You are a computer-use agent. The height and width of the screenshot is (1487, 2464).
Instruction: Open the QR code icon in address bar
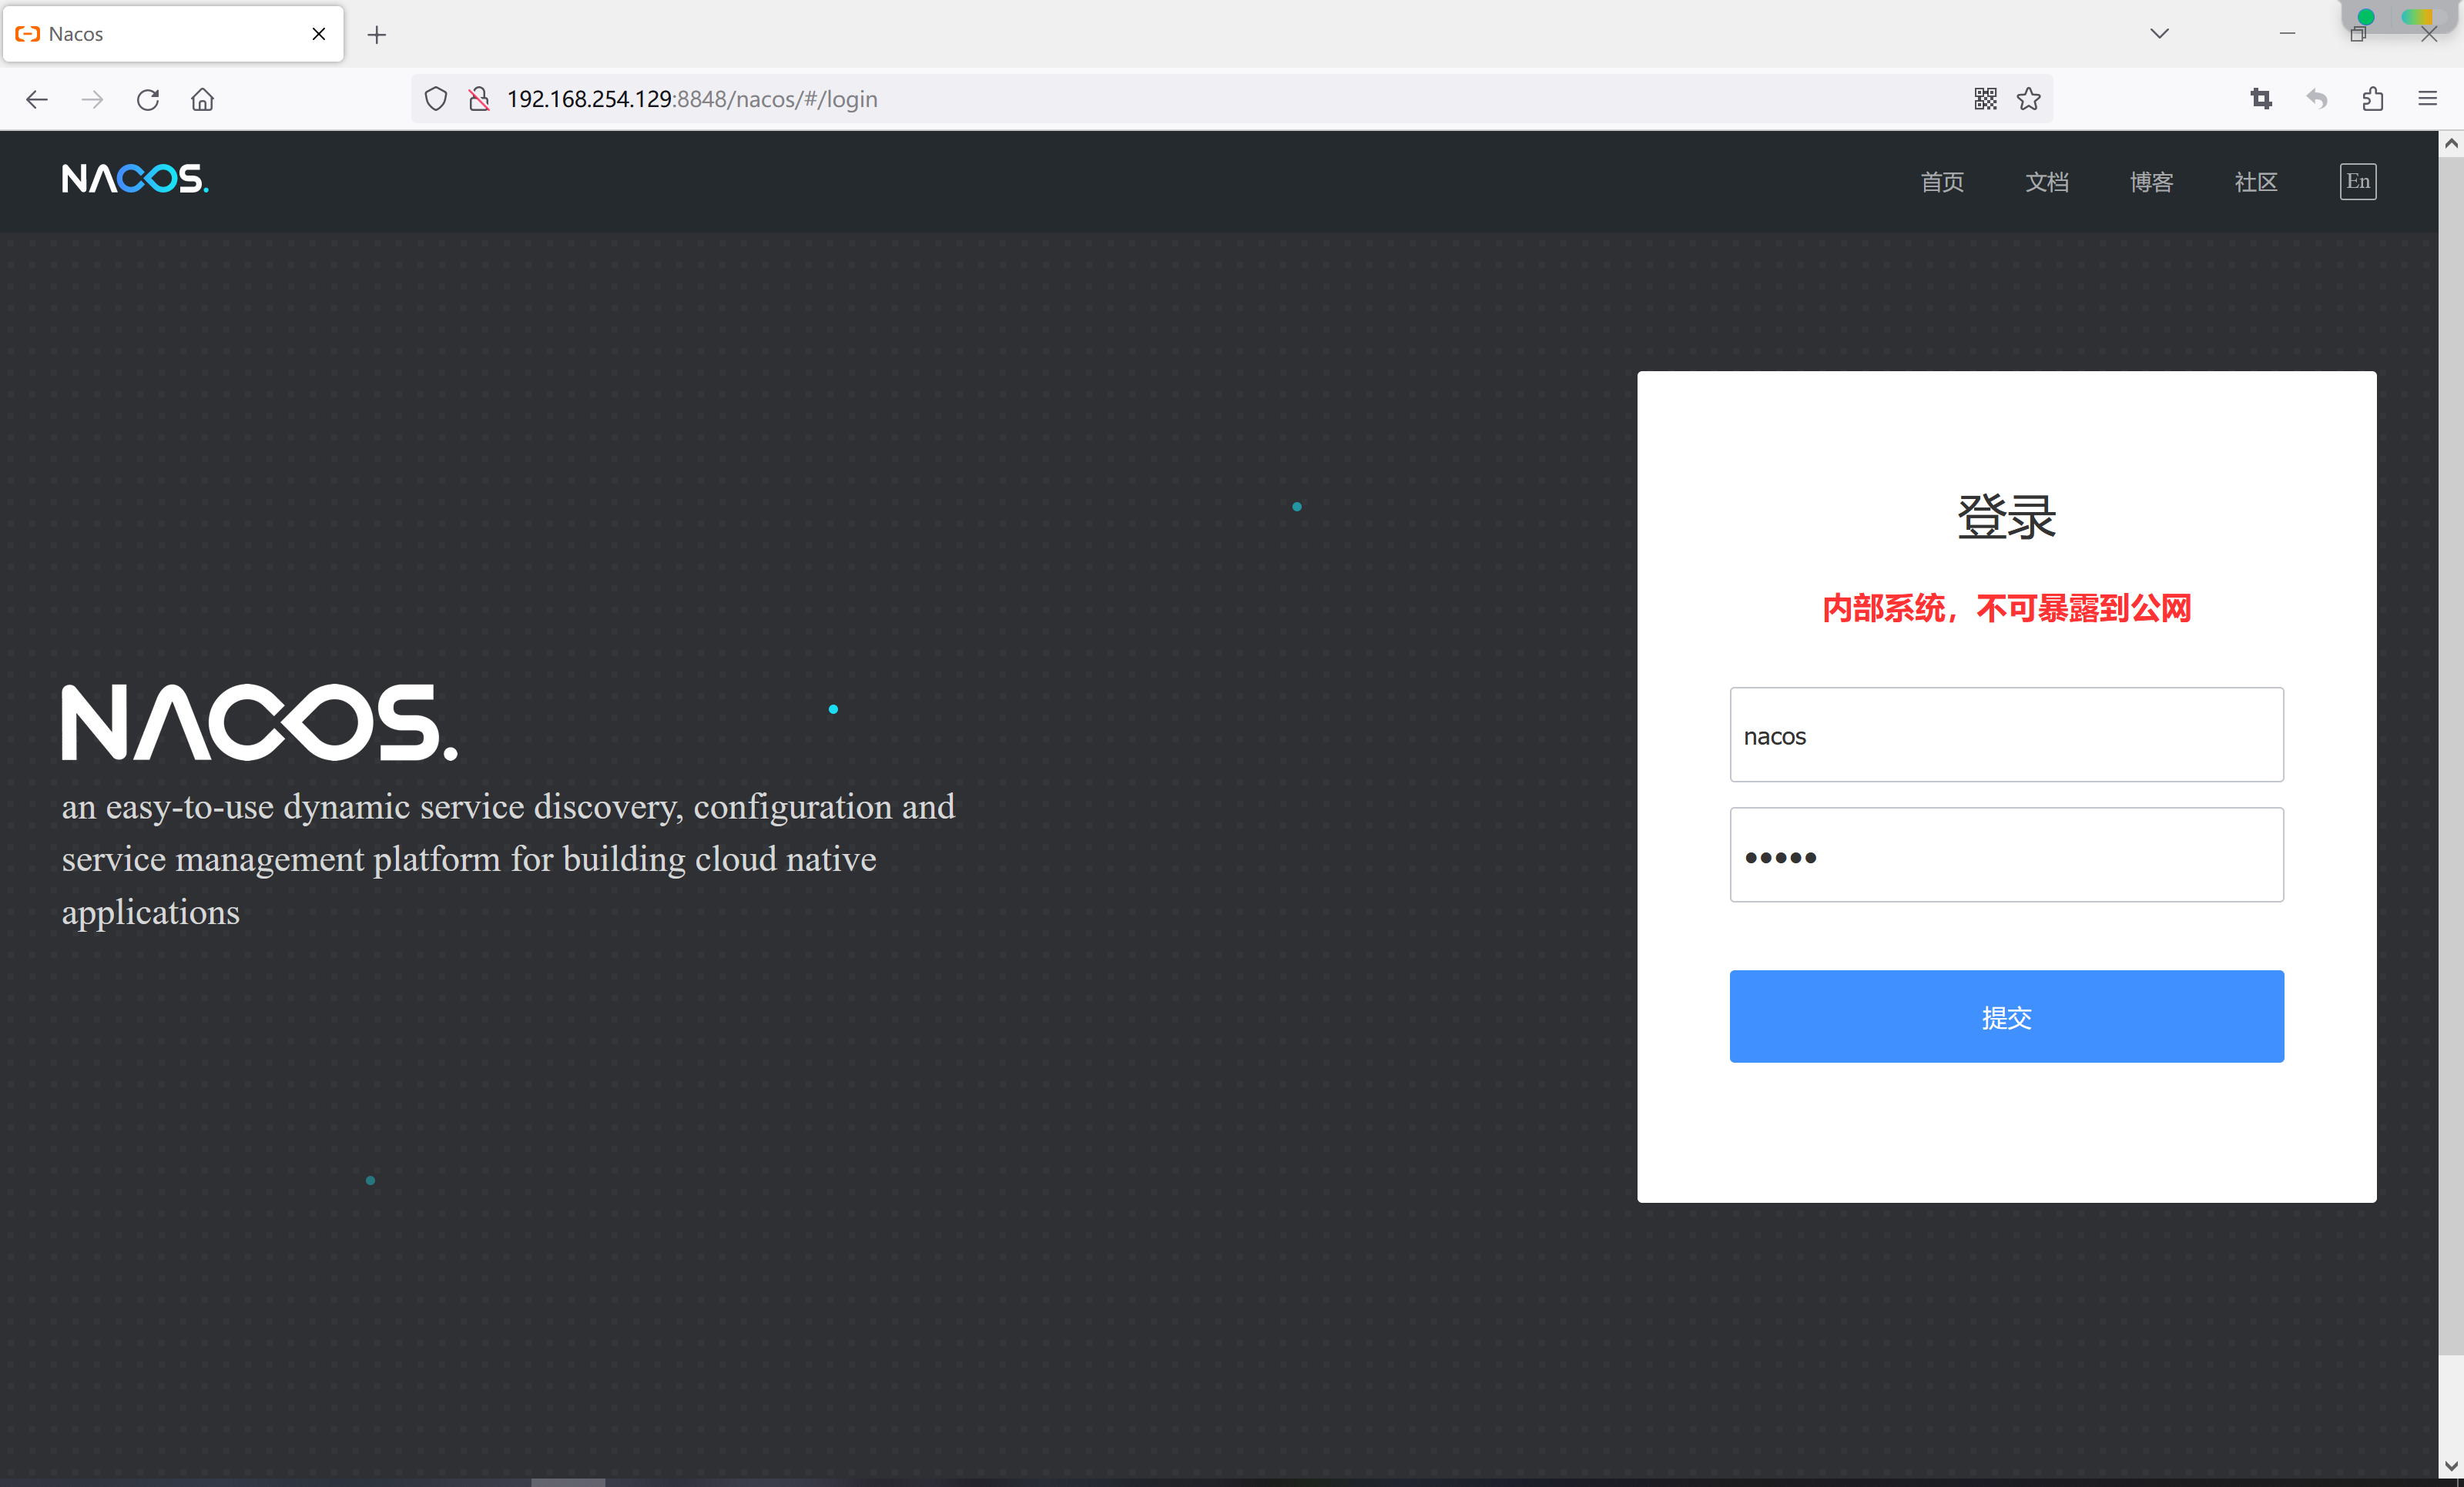[1985, 99]
